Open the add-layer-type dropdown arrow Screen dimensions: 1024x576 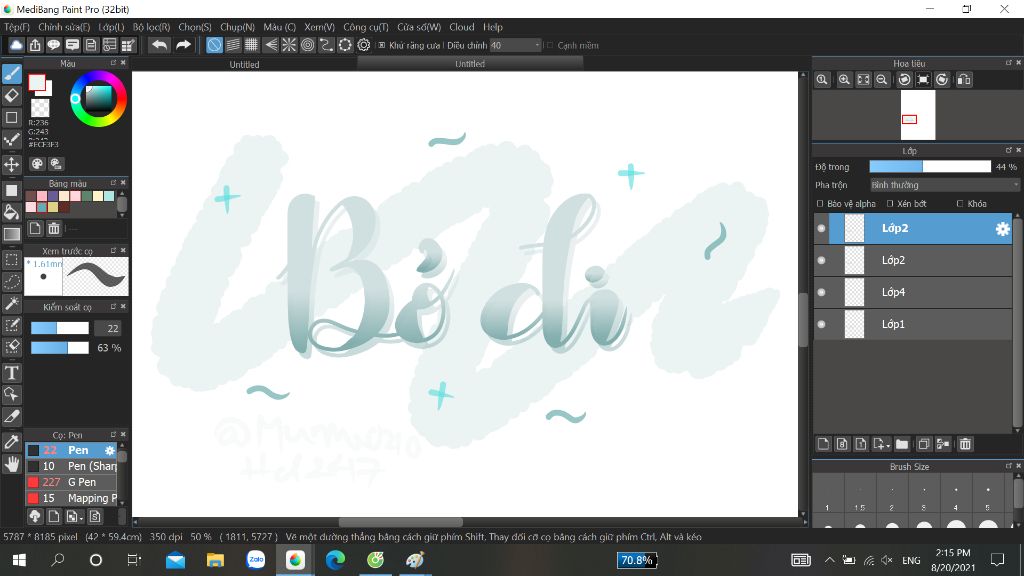[889, 445]
